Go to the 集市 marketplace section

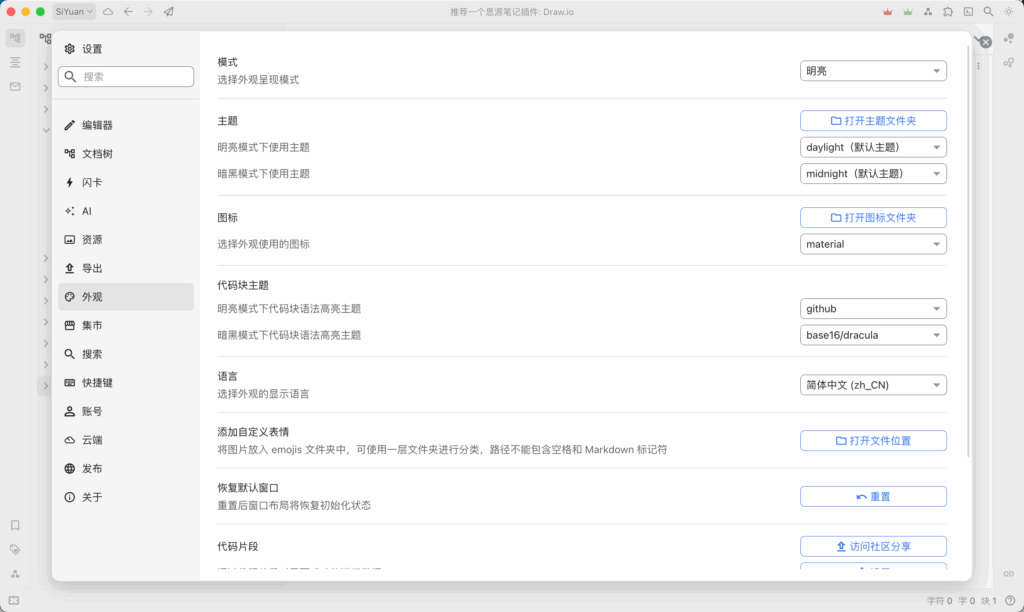coord(92,325)
